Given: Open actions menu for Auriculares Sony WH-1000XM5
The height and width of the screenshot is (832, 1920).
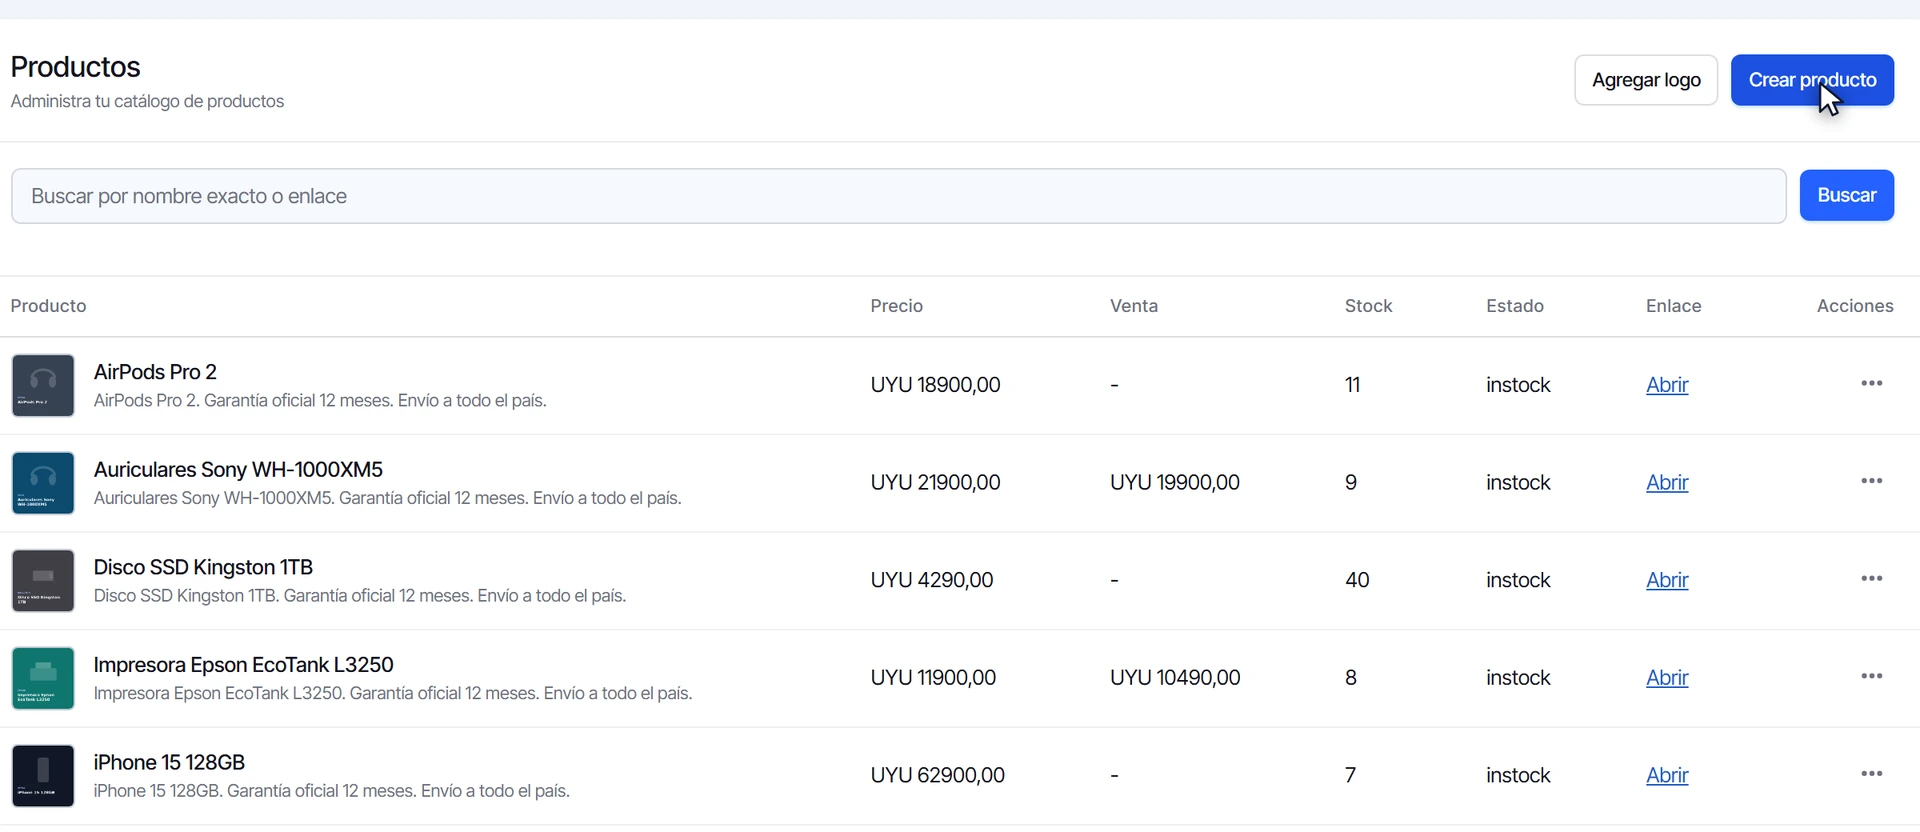Looking at the screenshot, I should 1871,481.
